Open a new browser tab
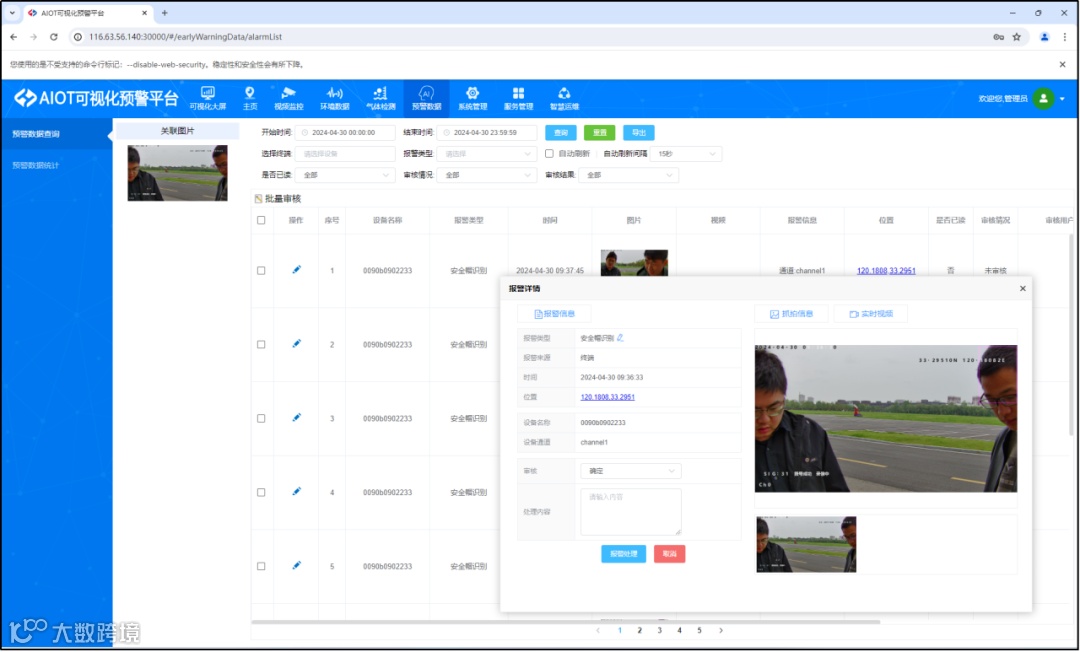 pyautogui.click(x=164, y=13)
